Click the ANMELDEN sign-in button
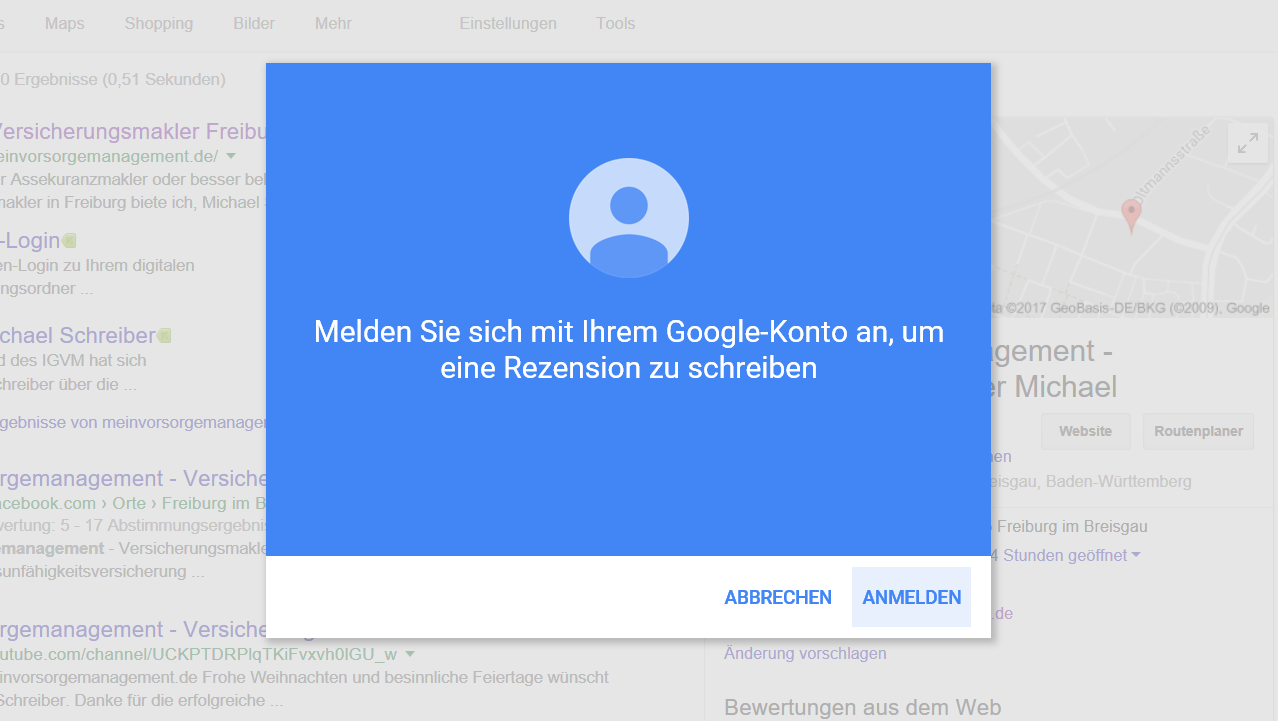1278x721 pixels. (x=911, y=597)
